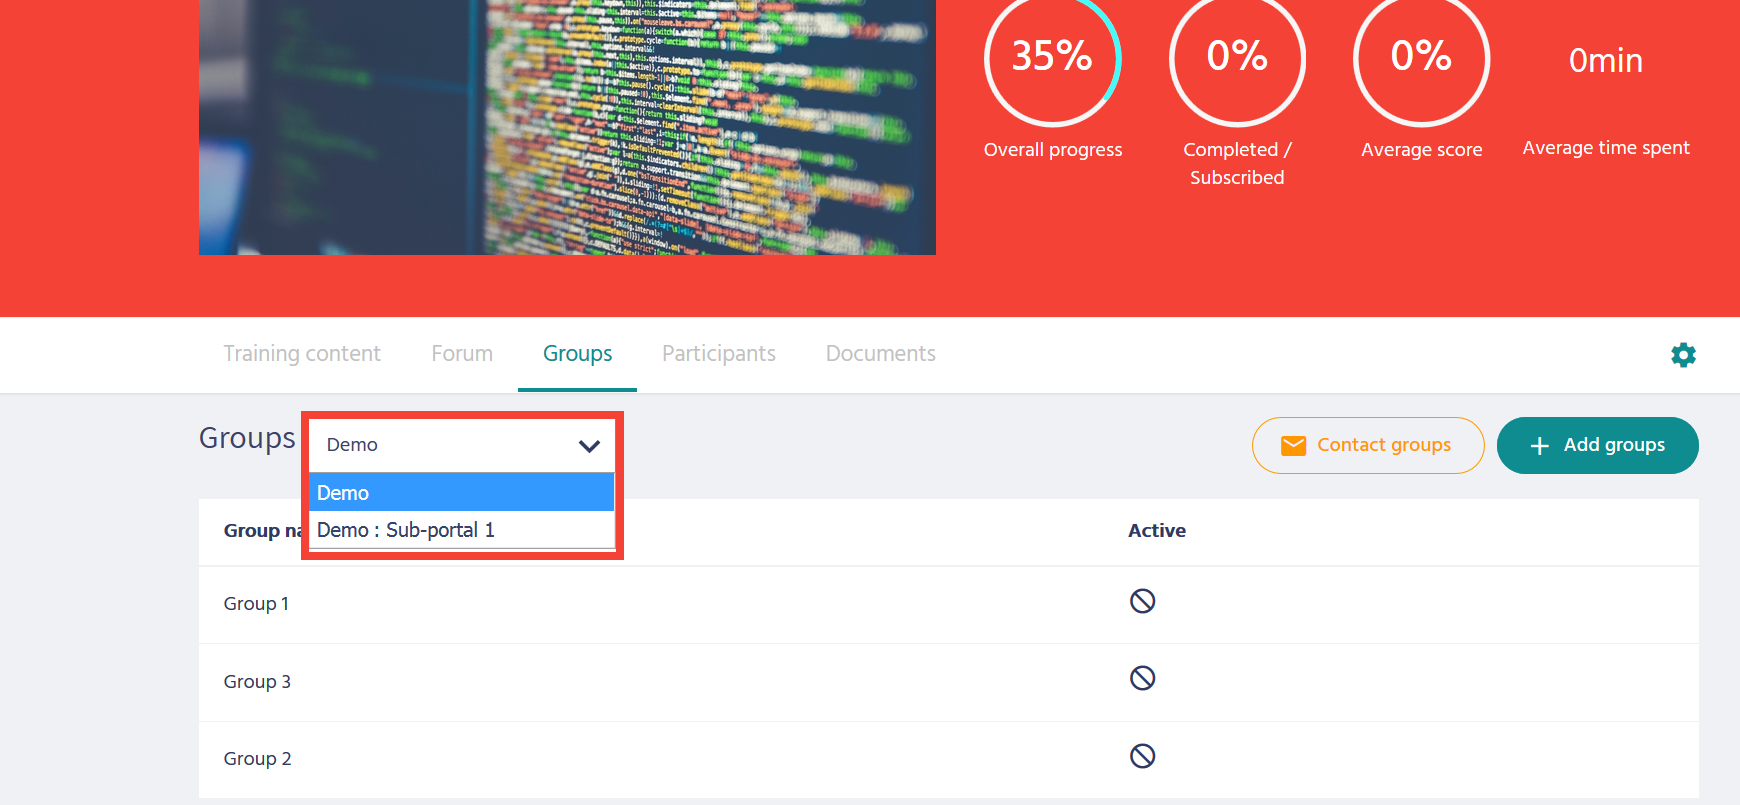Click the Active column header
Viewport: 1740px width, 805px height.
point(1156,531)
